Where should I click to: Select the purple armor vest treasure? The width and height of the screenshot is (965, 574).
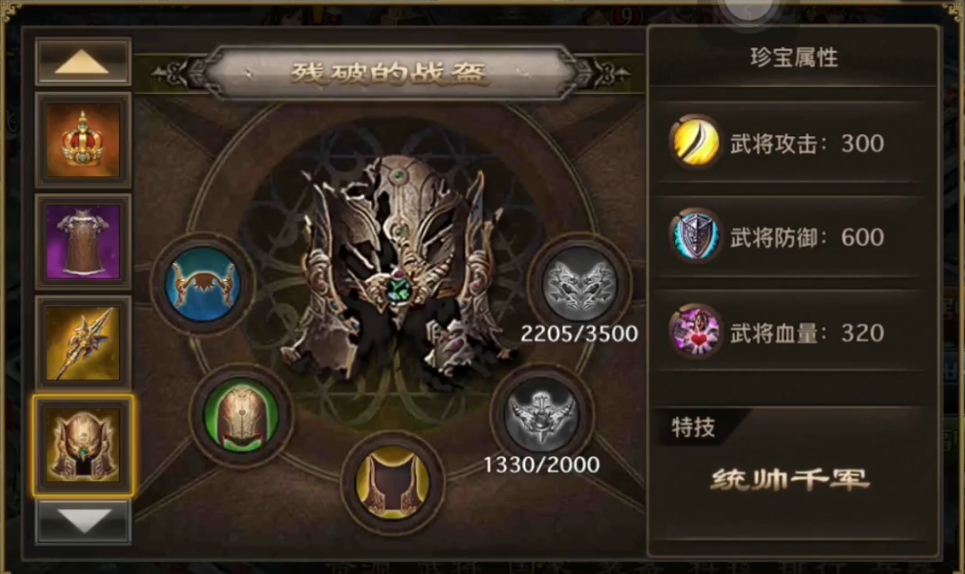tap(83, 241)
